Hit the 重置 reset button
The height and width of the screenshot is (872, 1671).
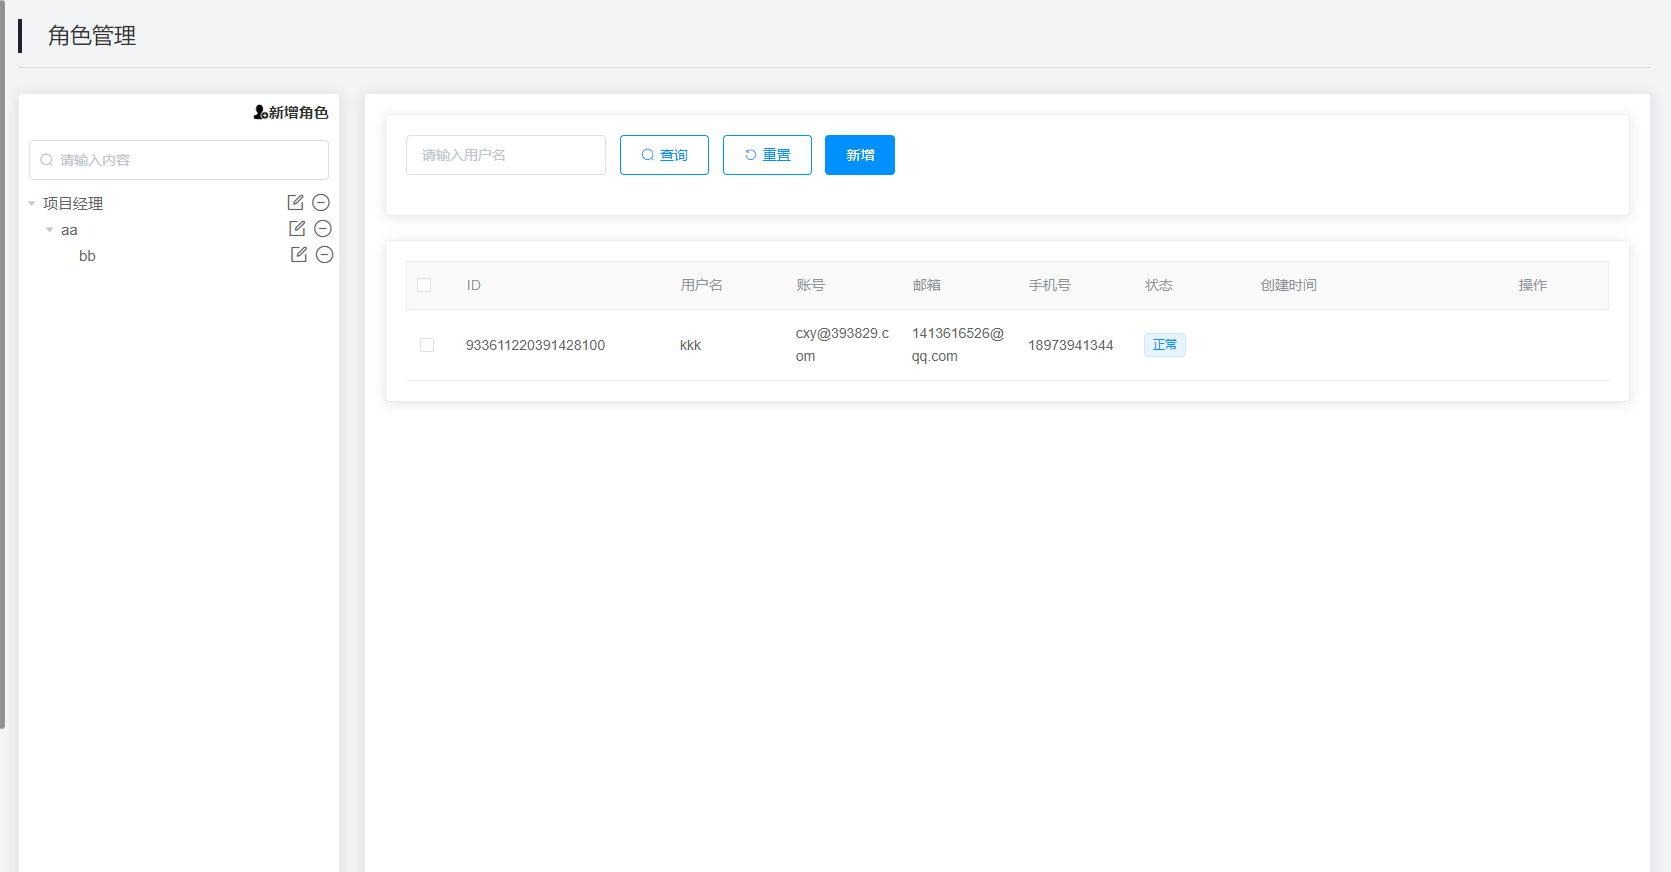coord(767,155)
